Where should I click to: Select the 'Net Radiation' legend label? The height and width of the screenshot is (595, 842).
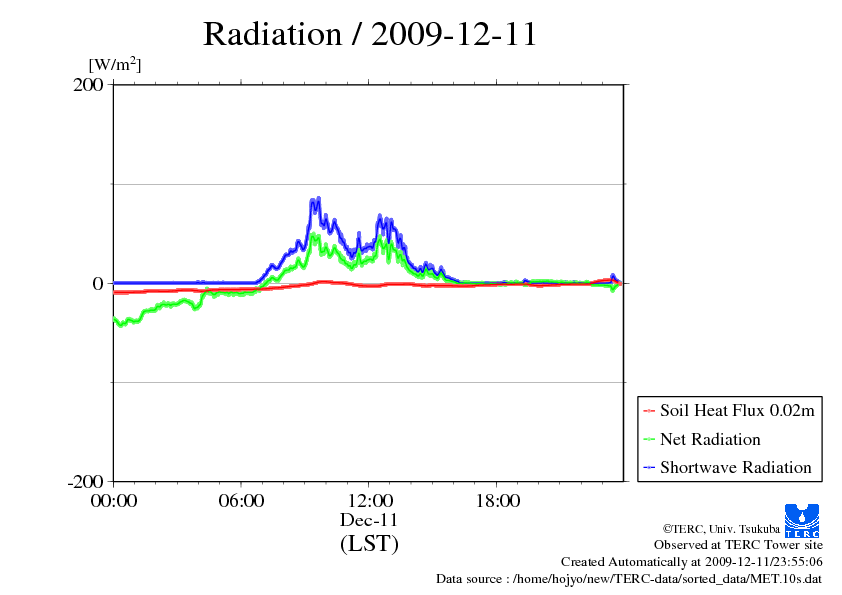pos(710,439)
